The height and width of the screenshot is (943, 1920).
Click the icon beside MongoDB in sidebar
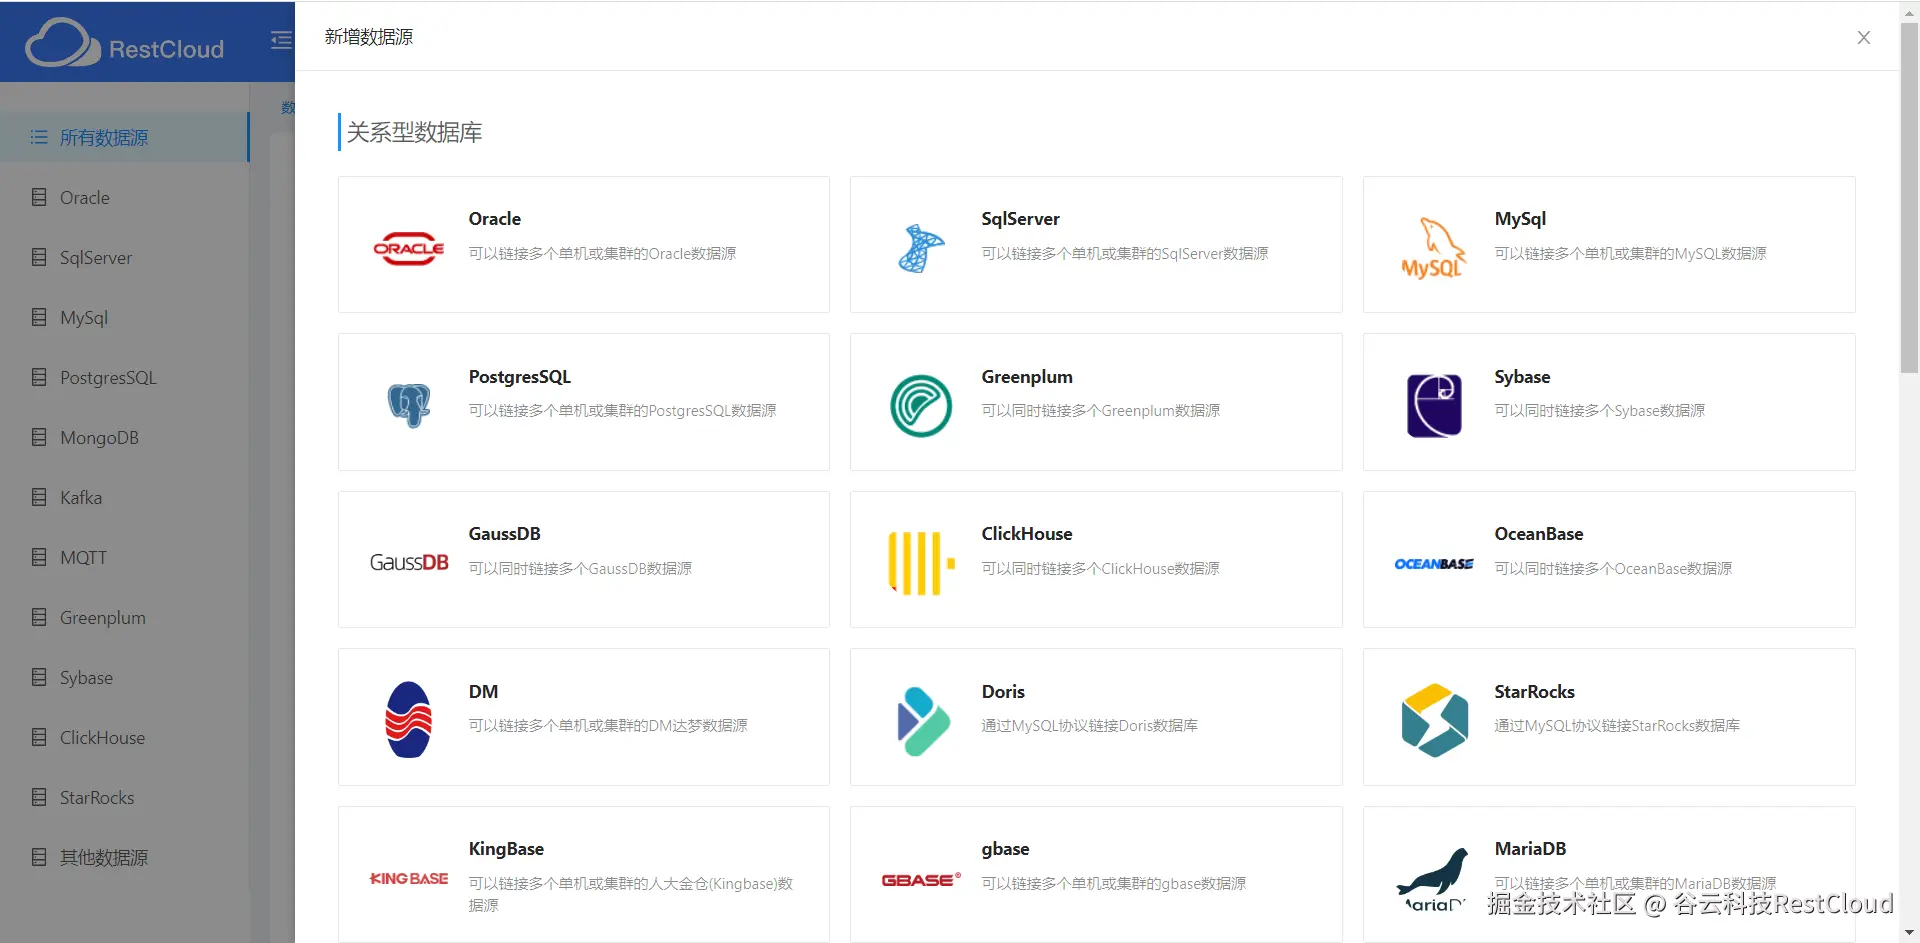tap(39, 437)
